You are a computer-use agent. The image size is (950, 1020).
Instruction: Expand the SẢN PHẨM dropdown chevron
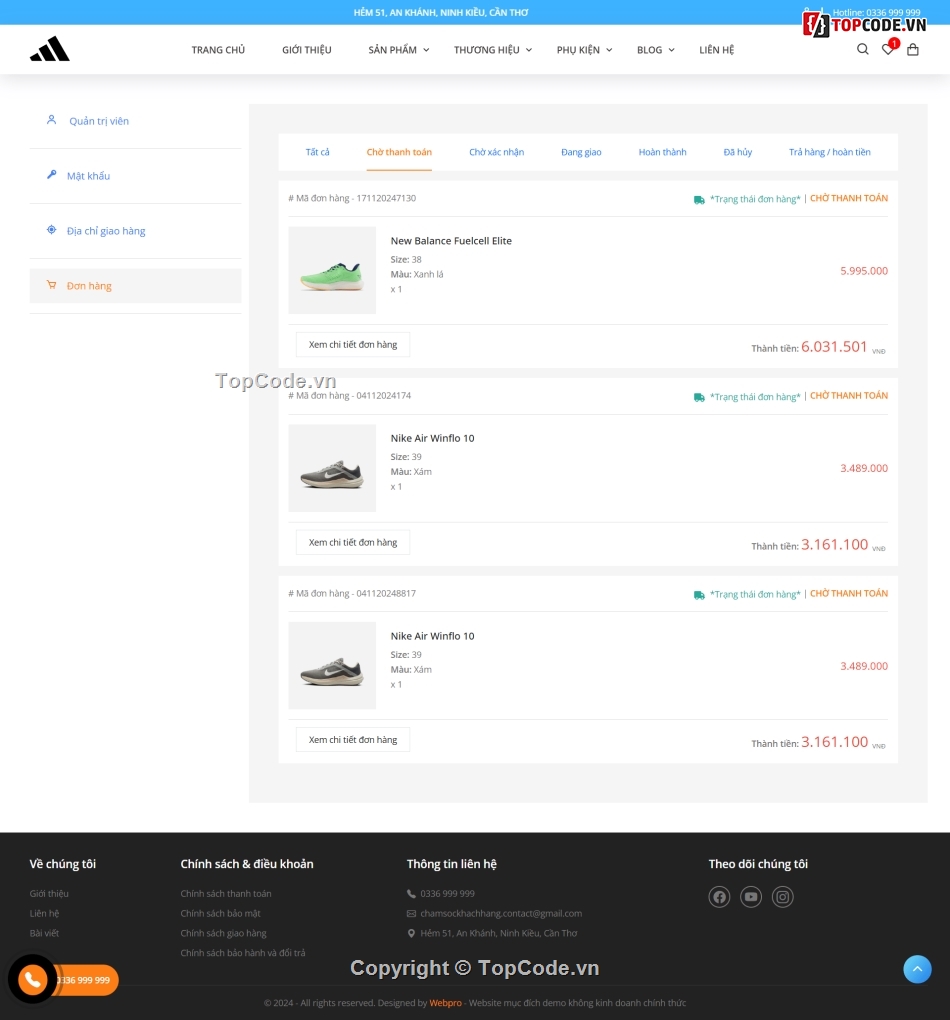pyautogui.click(x=426, y=50)
